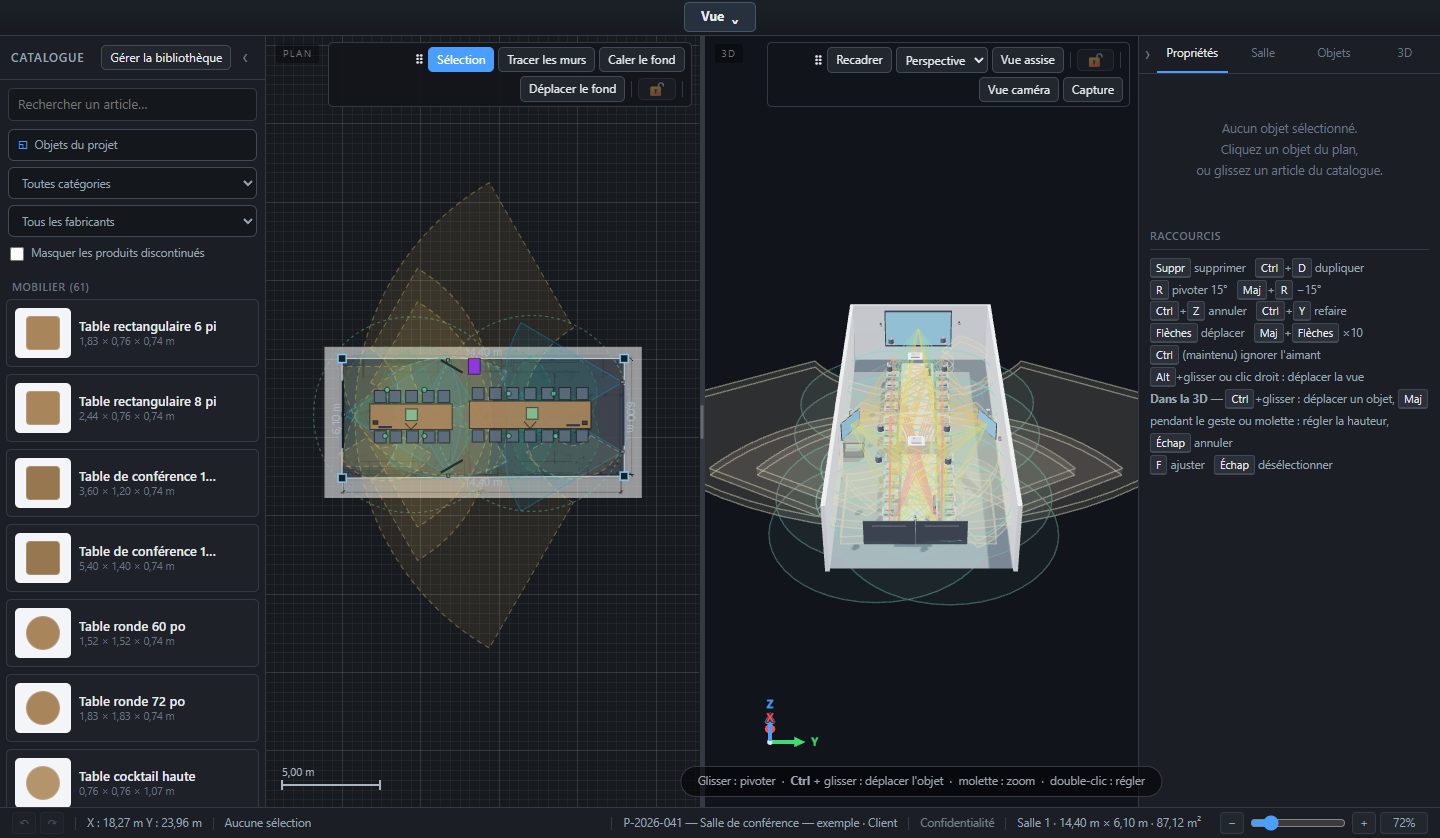Click the X Y coordinates readout

coord(144,823)
